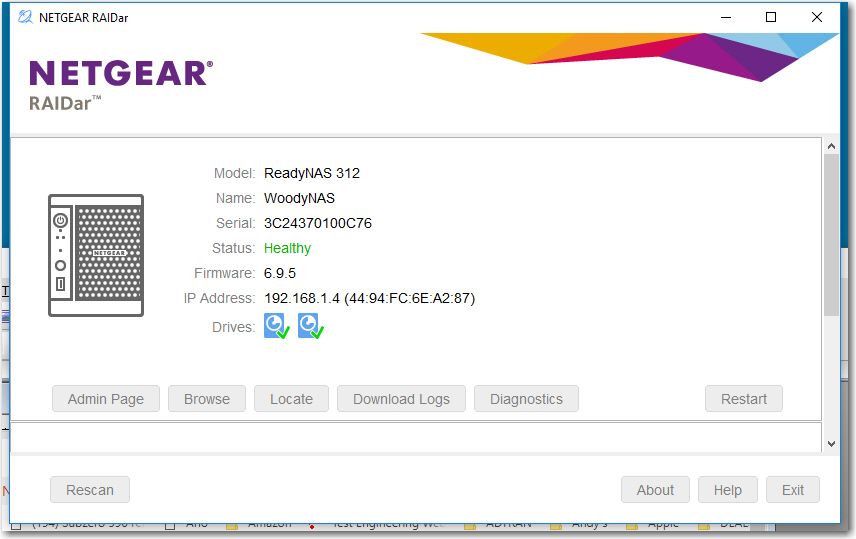This screenshot has width=856, height=539.
Task: Click firmware version 6.9.5
Action: (280, 273)
